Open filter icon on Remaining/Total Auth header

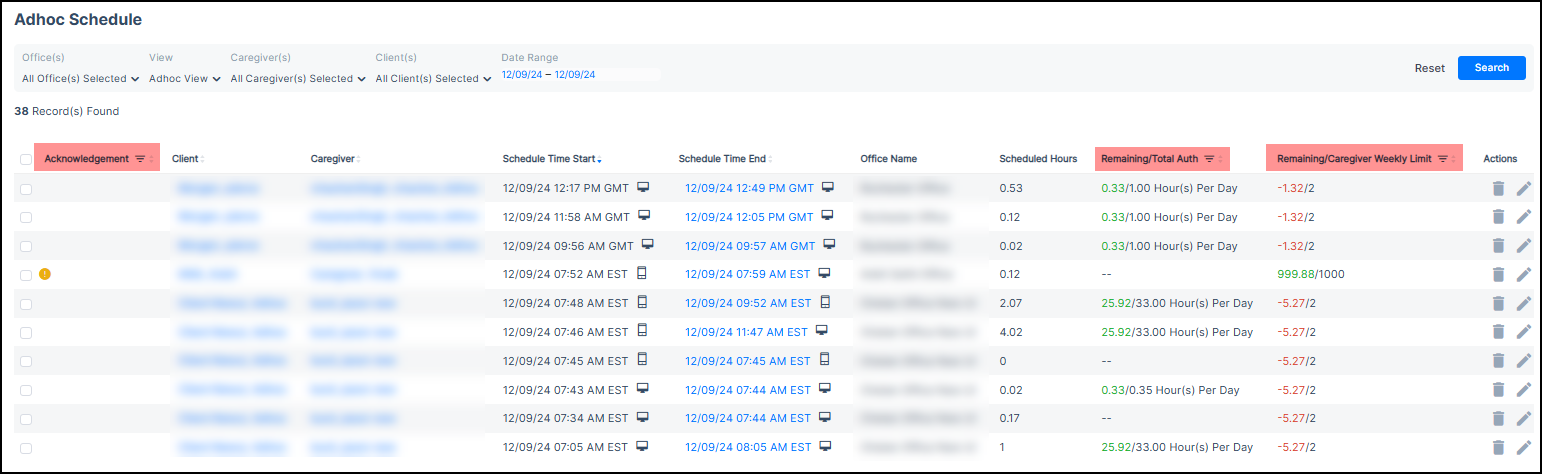pos(1209,159)
